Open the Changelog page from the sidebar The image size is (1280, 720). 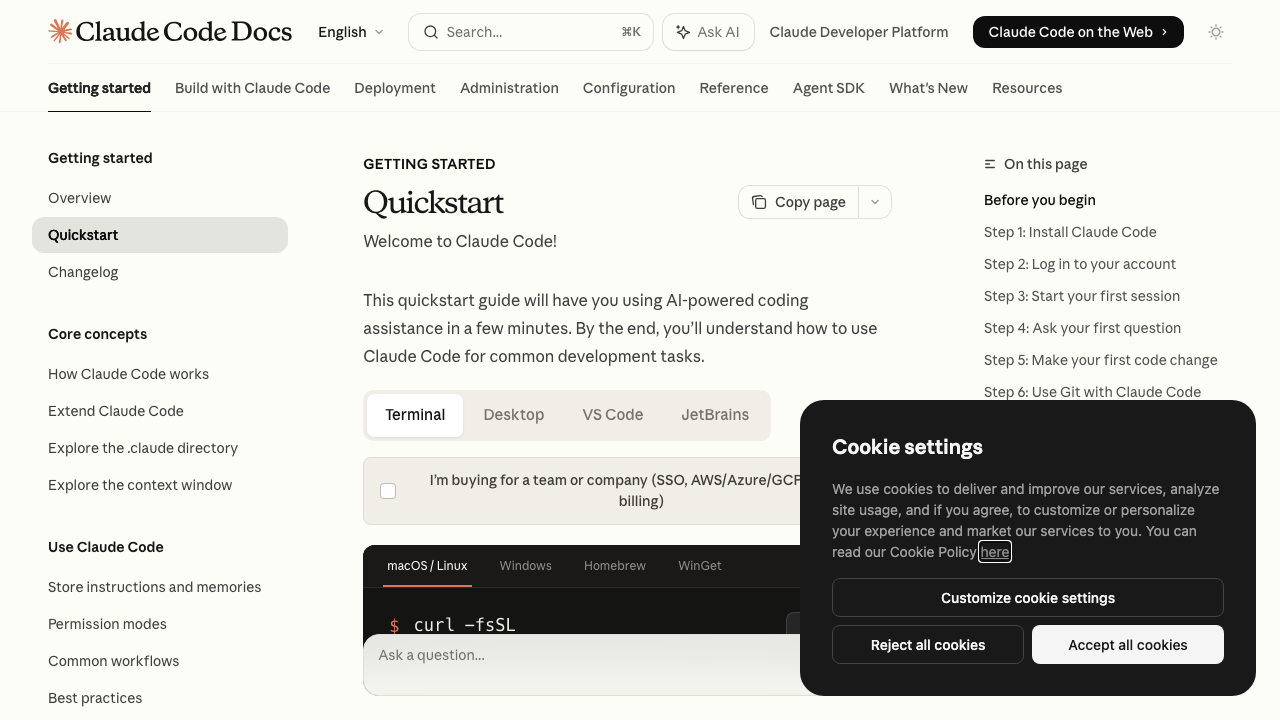click(x=83, y=271)
